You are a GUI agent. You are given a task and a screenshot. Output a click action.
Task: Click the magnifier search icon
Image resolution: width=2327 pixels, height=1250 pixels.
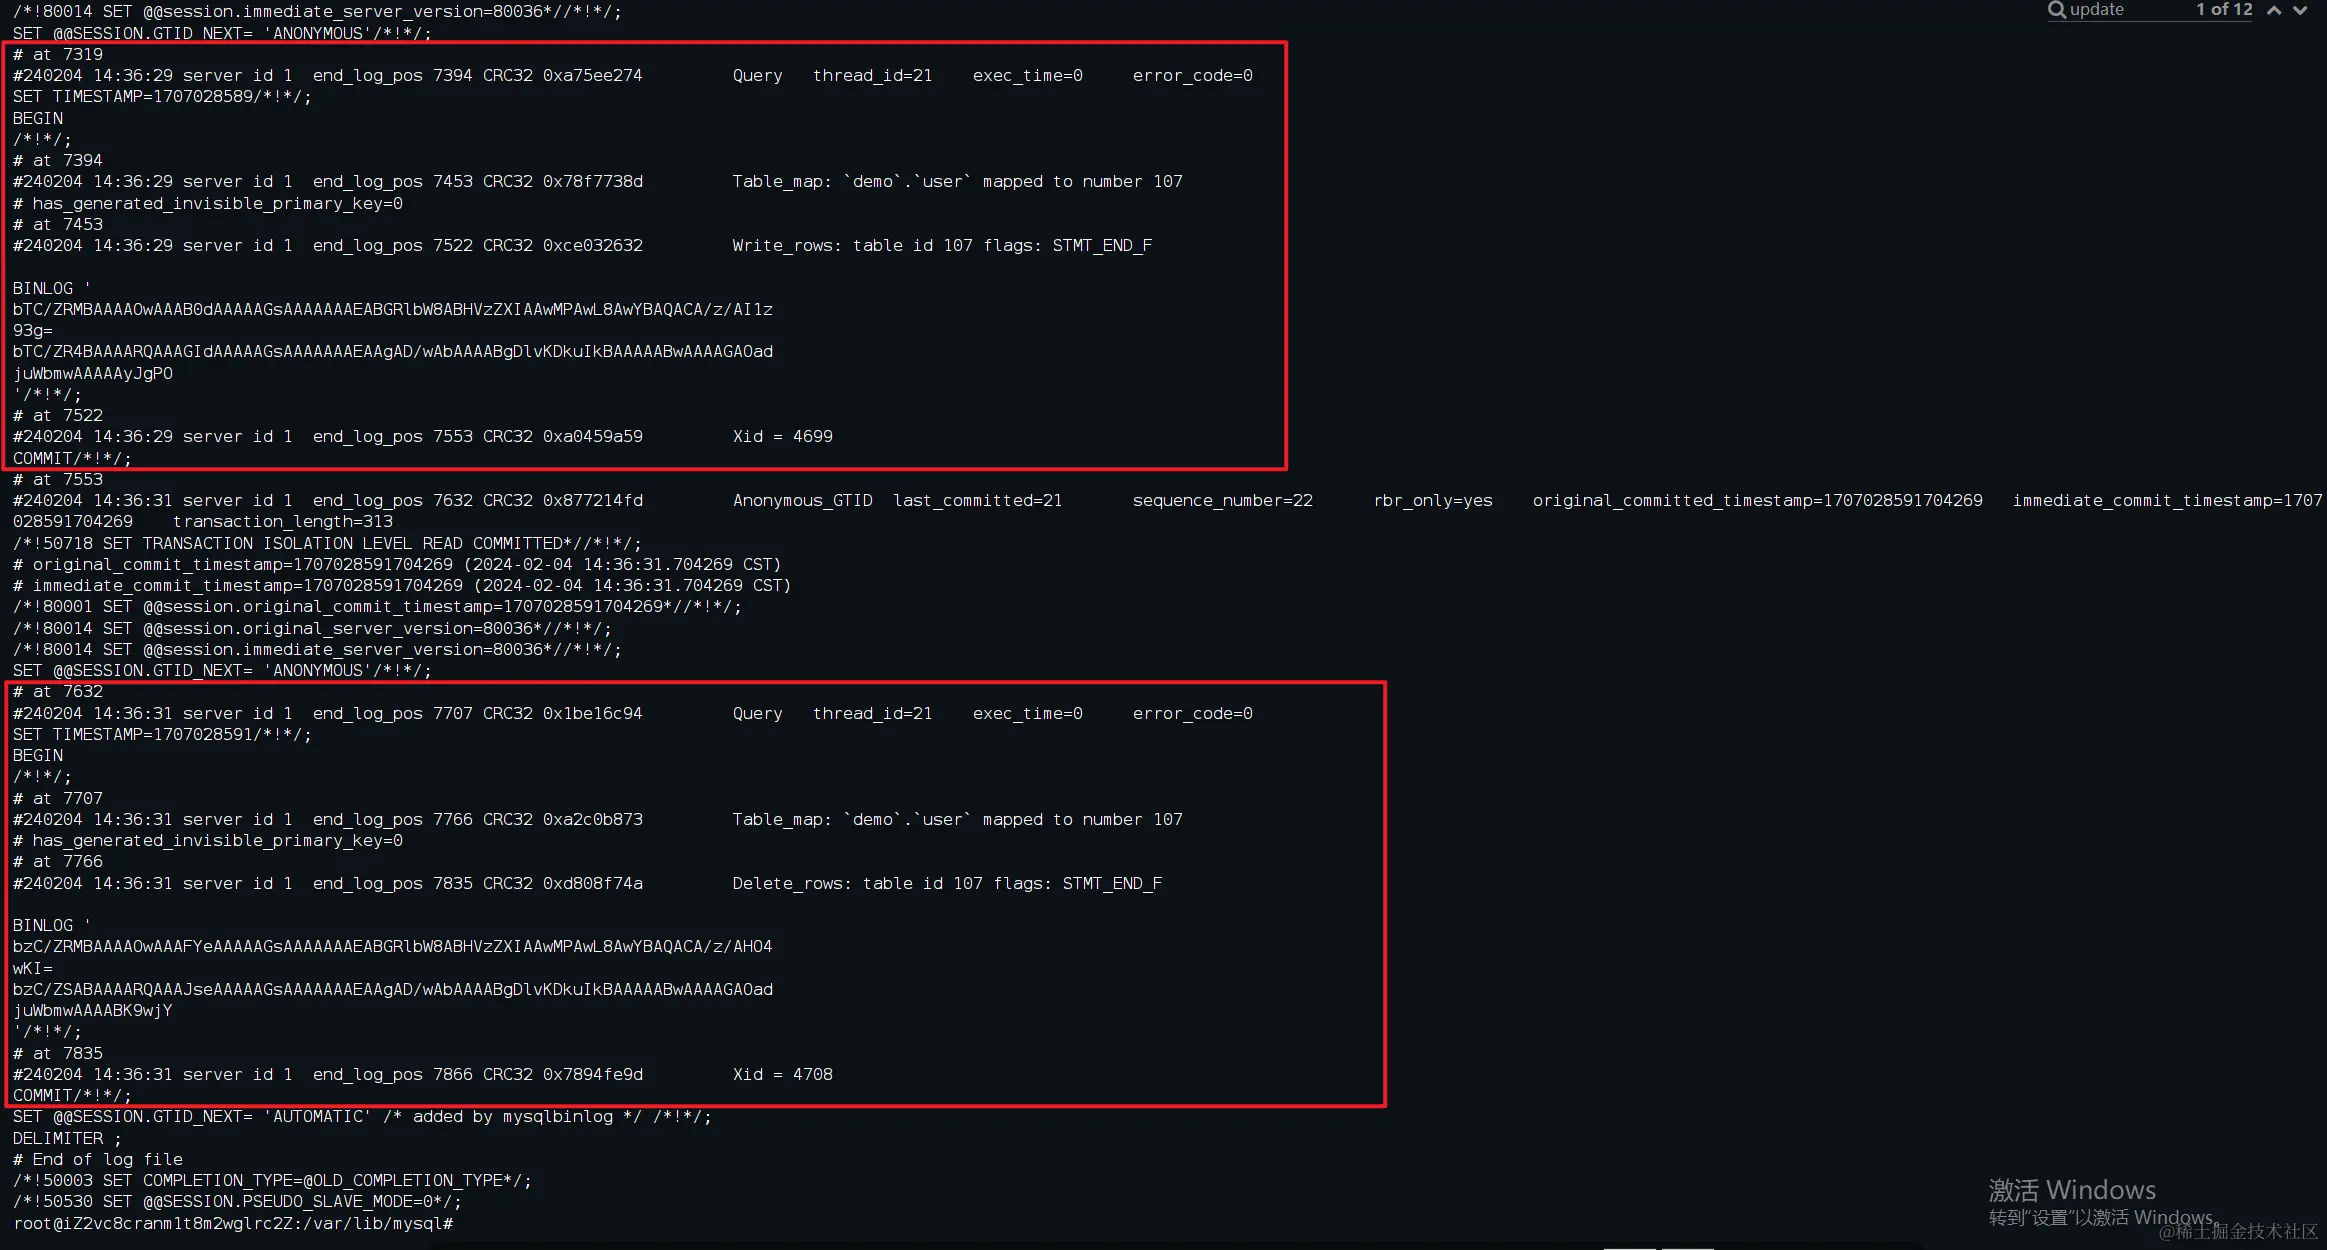pos(2056,10)
